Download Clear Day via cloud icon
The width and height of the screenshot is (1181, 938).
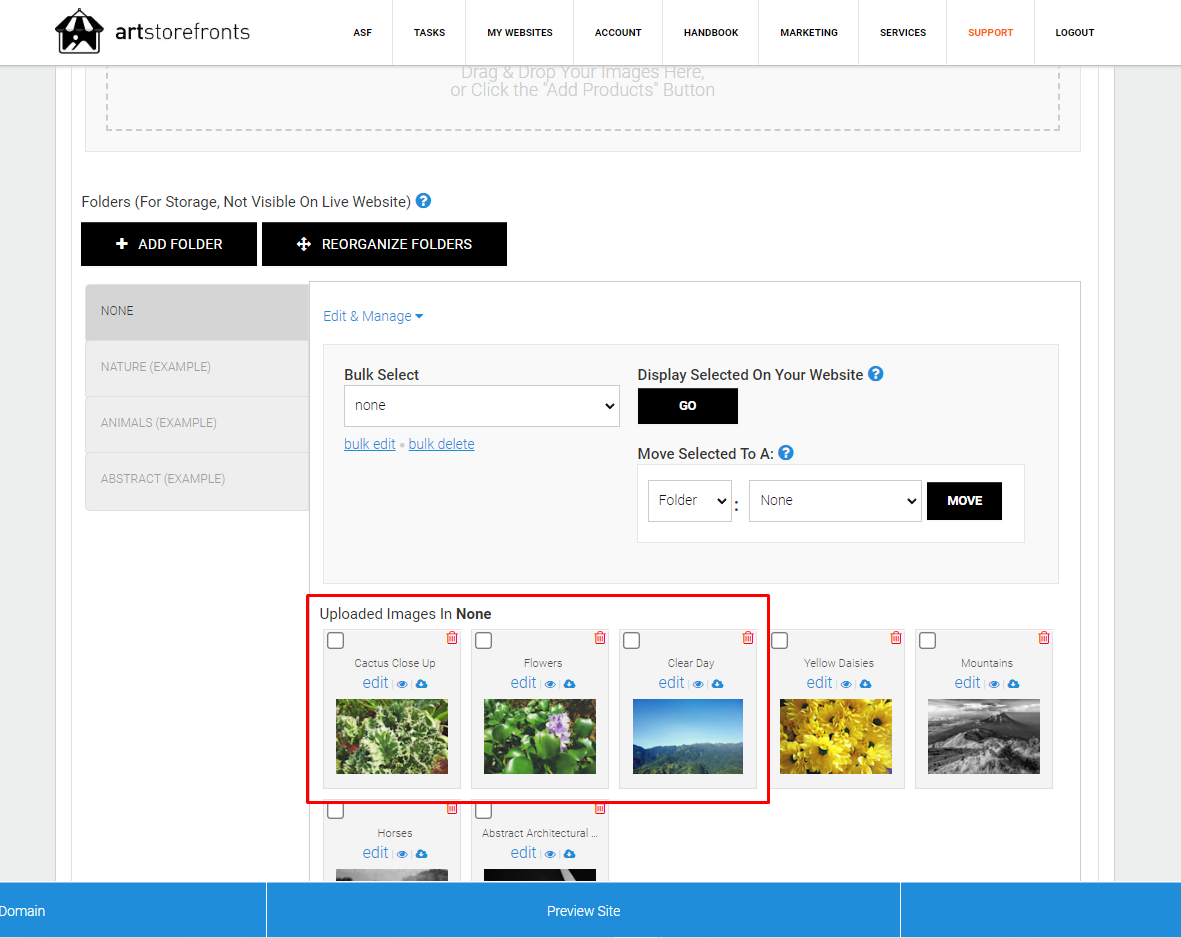718,684
